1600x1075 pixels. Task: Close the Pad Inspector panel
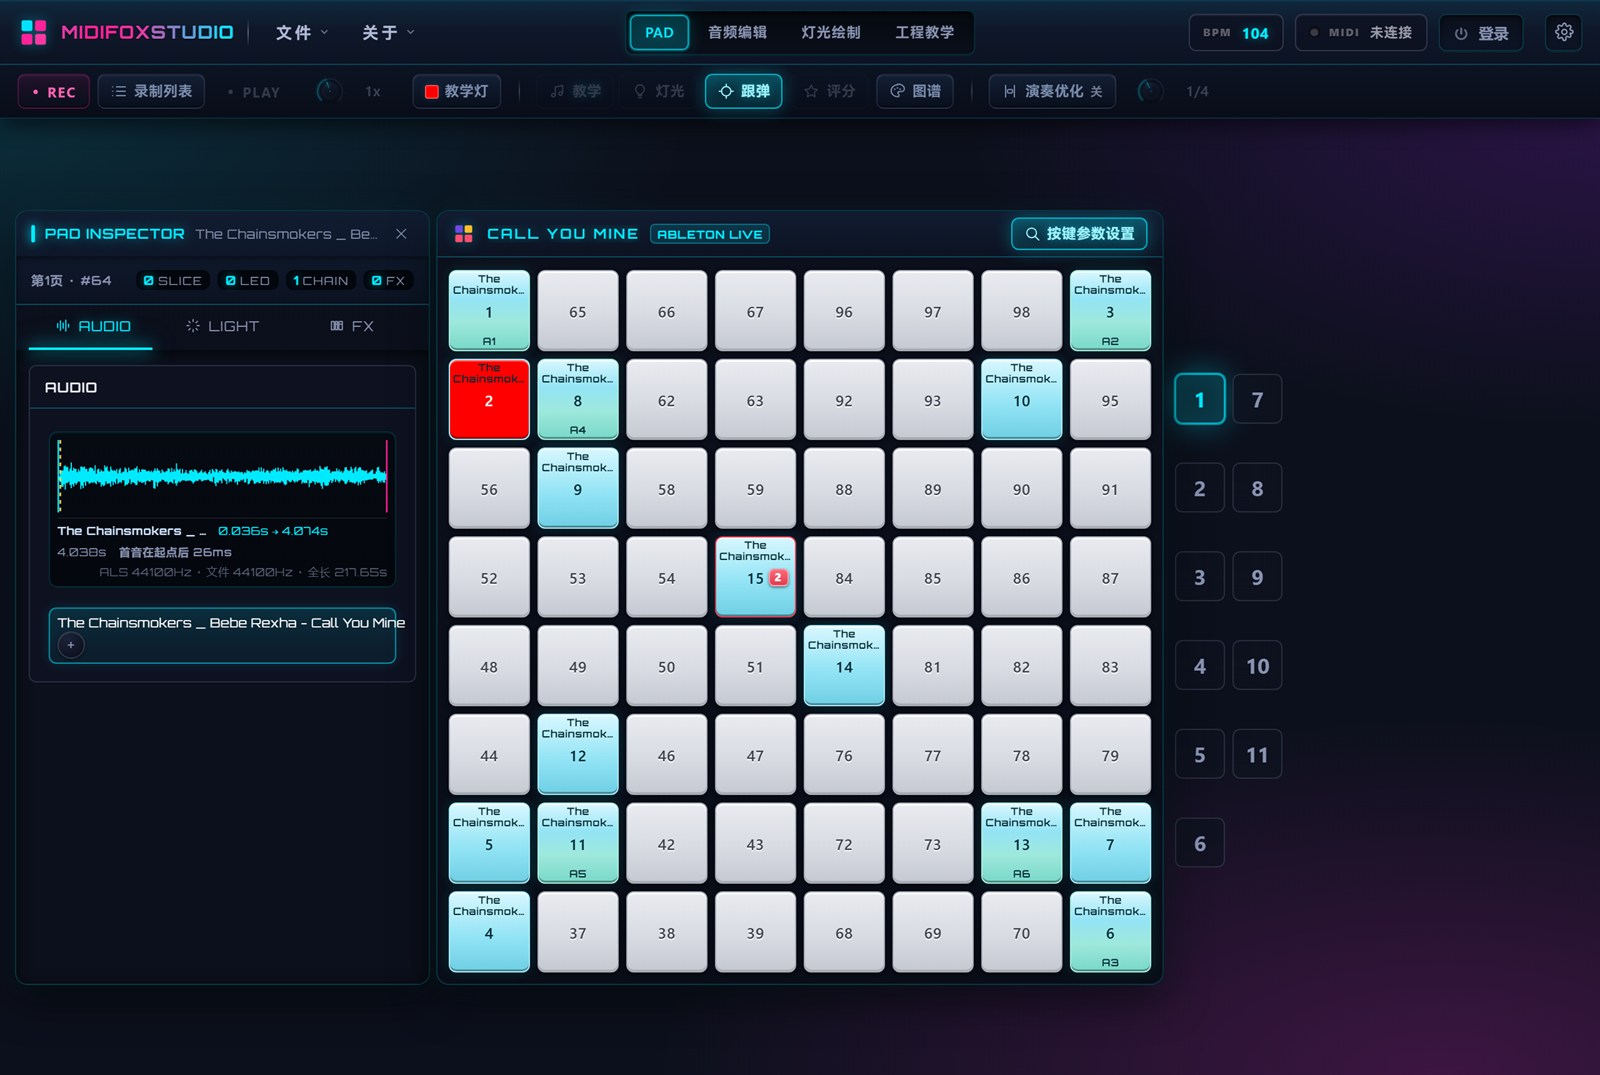point(401,234)
